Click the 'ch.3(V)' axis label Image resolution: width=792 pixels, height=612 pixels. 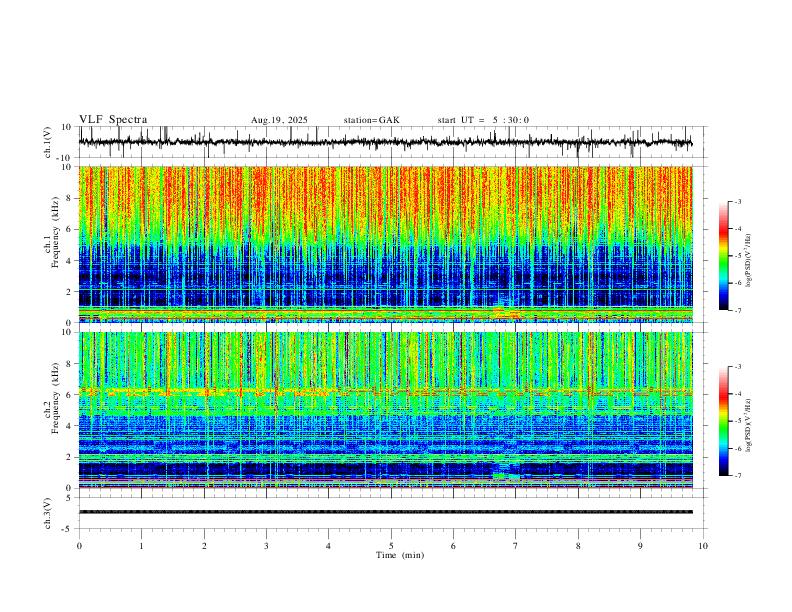(x=48, y=513)
